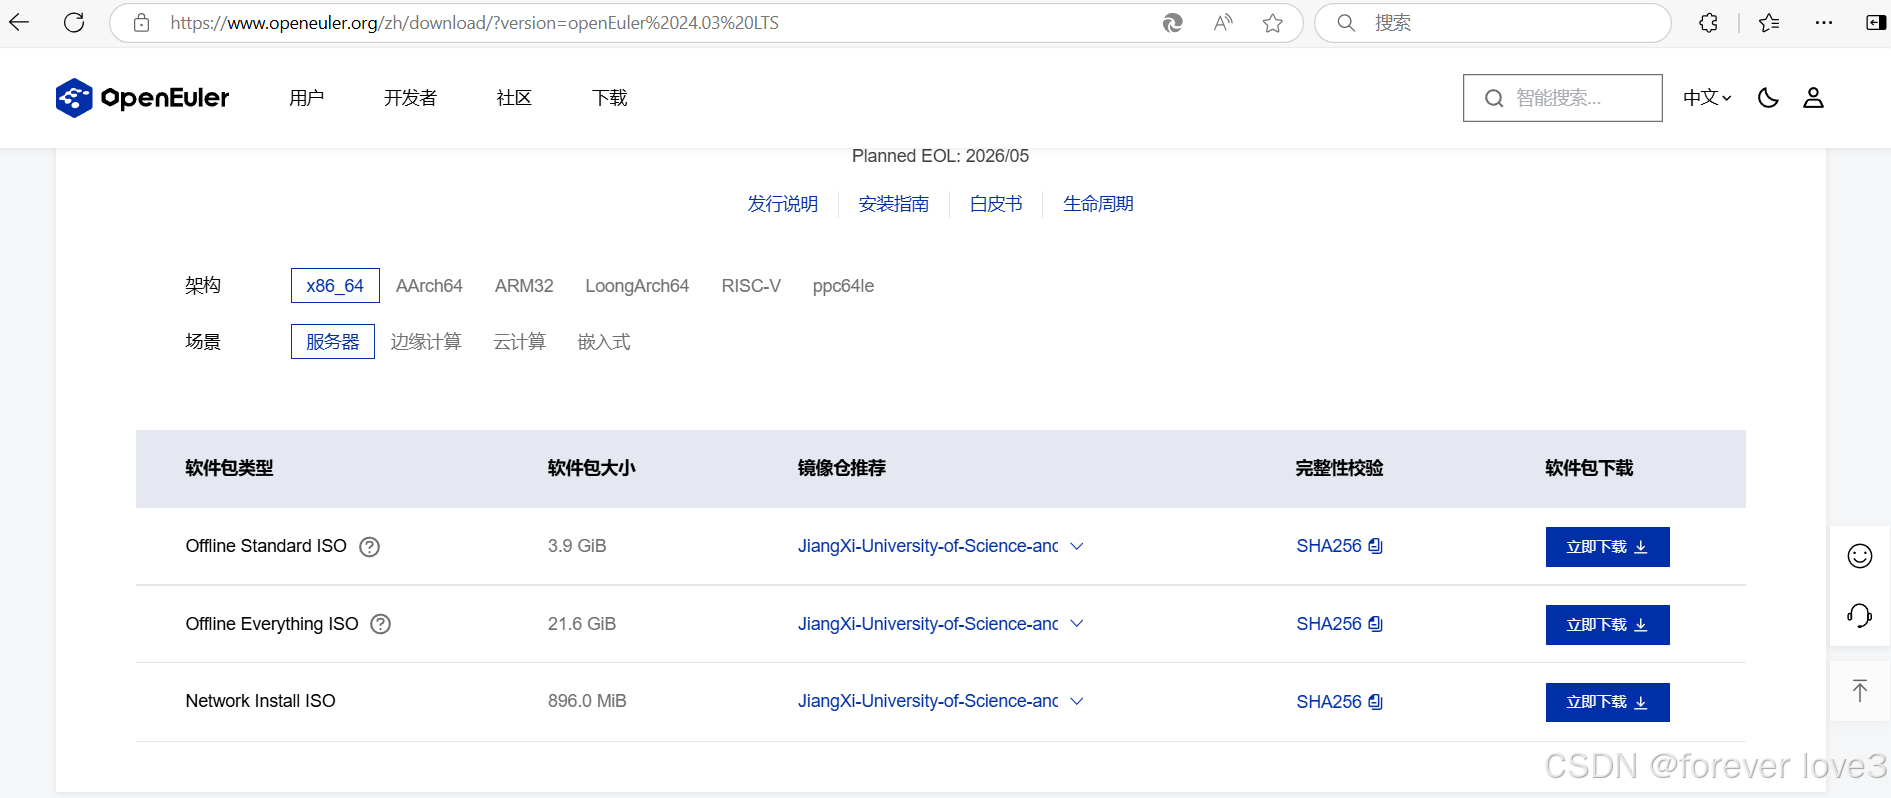Show help for Offline Standard ISO

pos(370,547)
